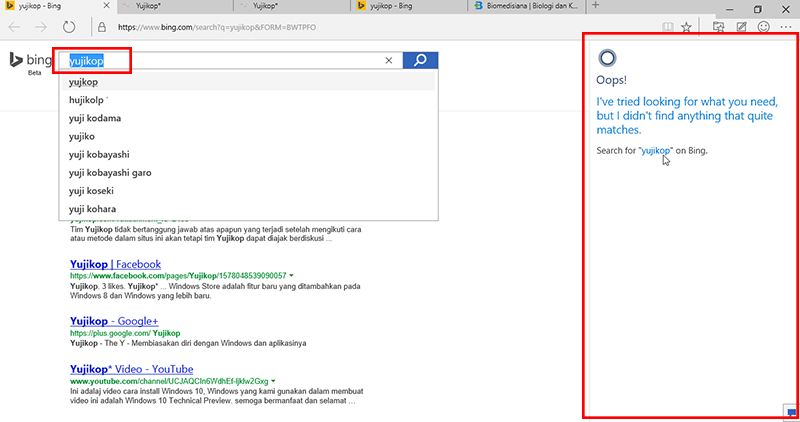The width and height of the screenshot is (800, 422).
Task: Click the blue chat icon at bottom right
Action: pyautogui.click(x=791, y=412)
